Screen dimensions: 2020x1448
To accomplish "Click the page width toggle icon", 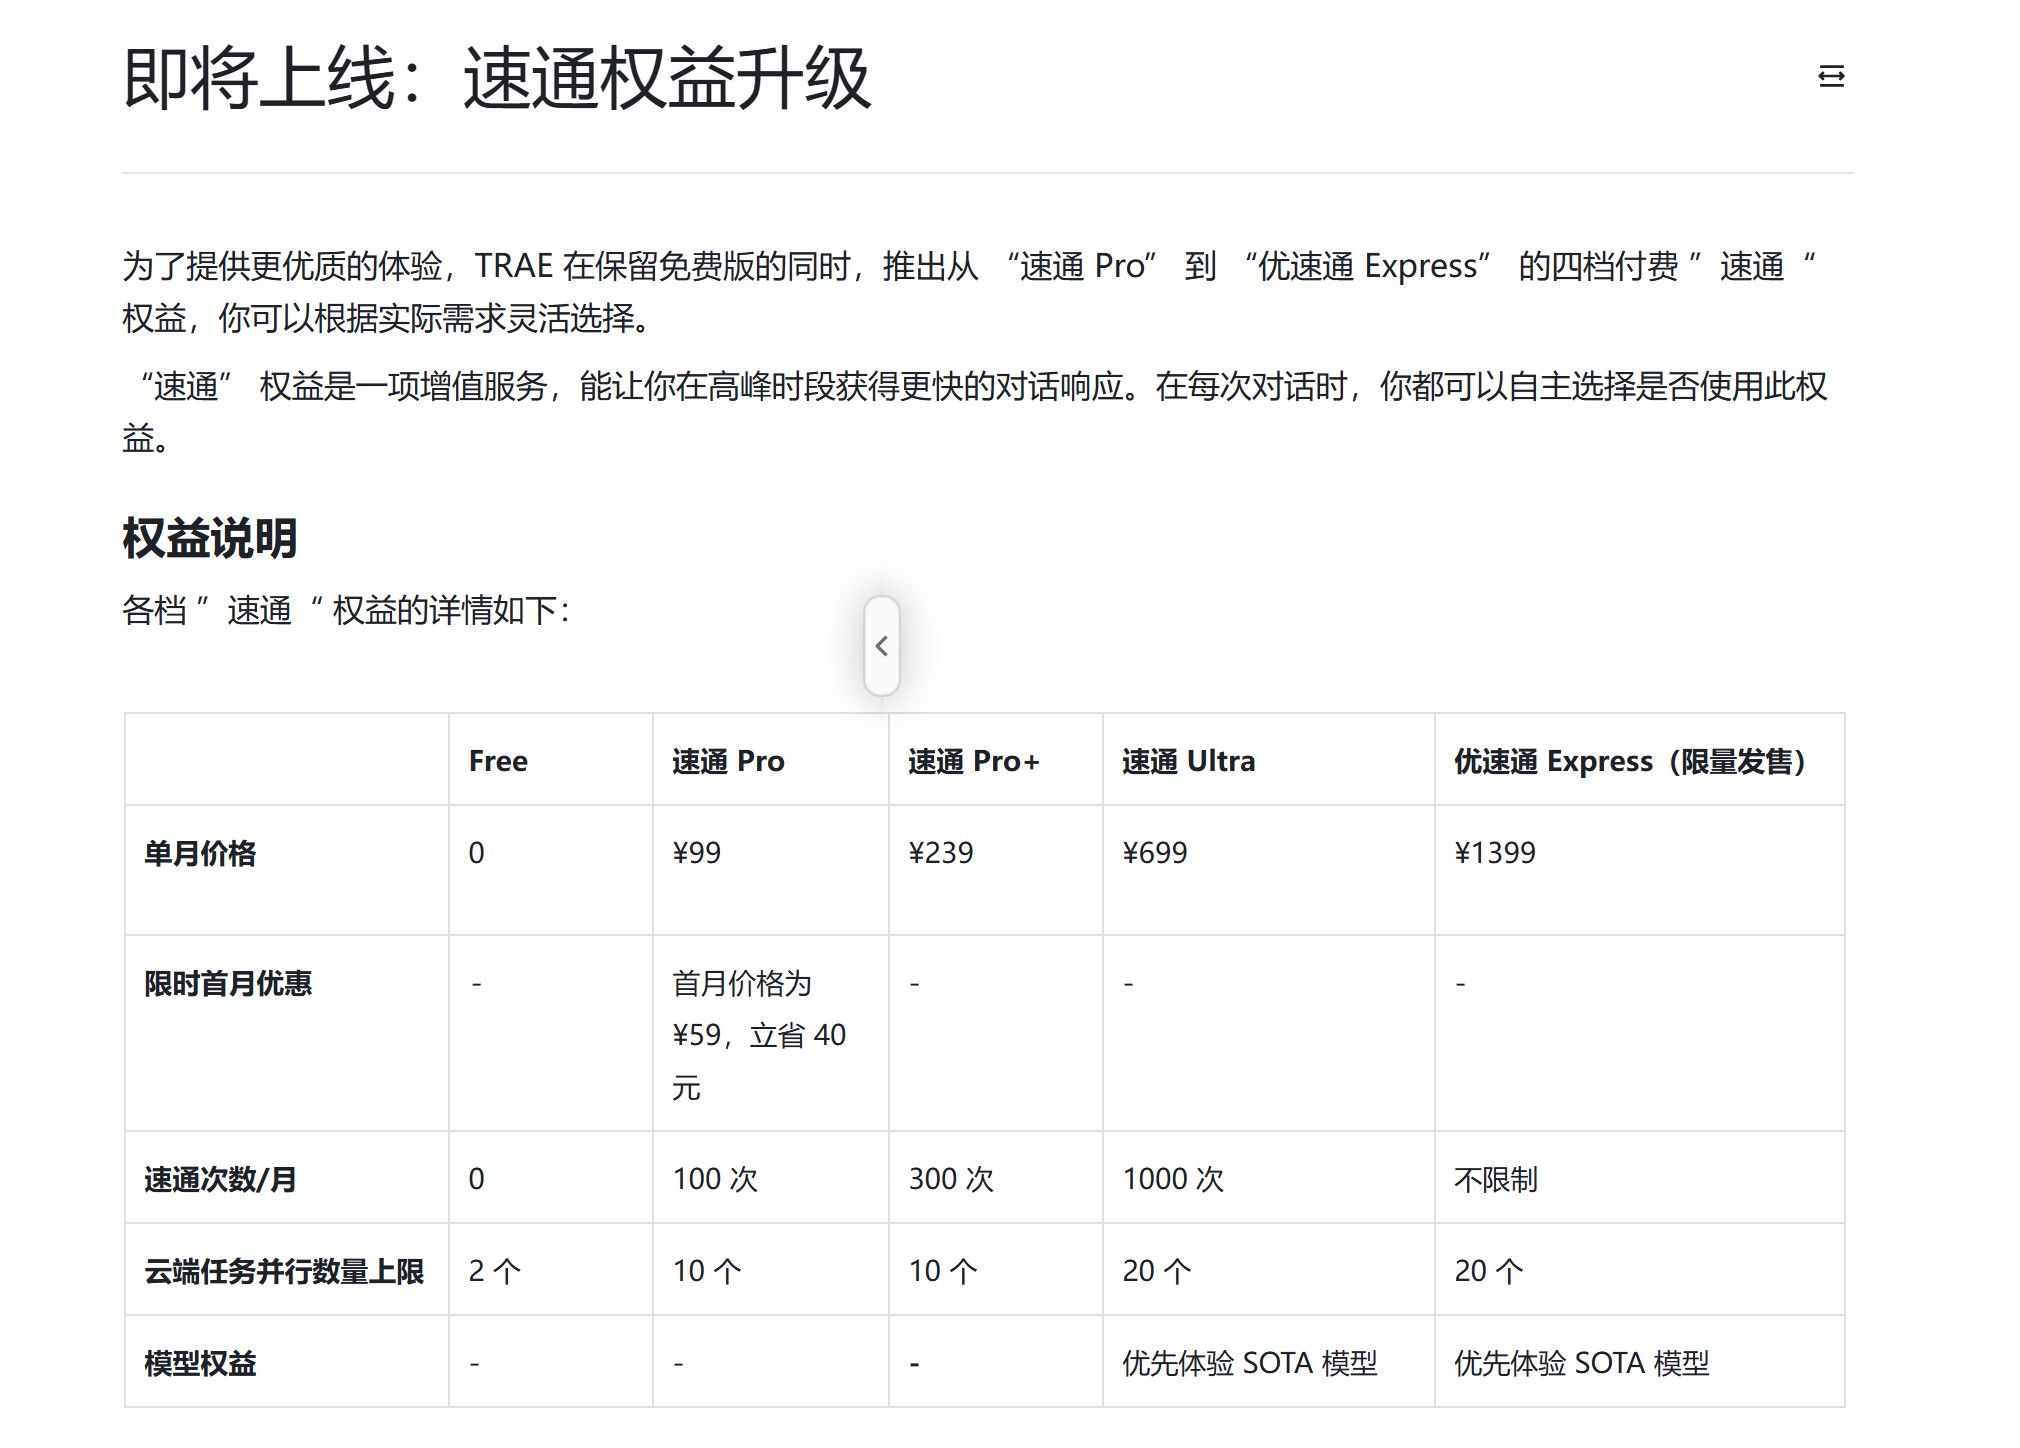I will pyautogui.click(x=1831, y=76).
